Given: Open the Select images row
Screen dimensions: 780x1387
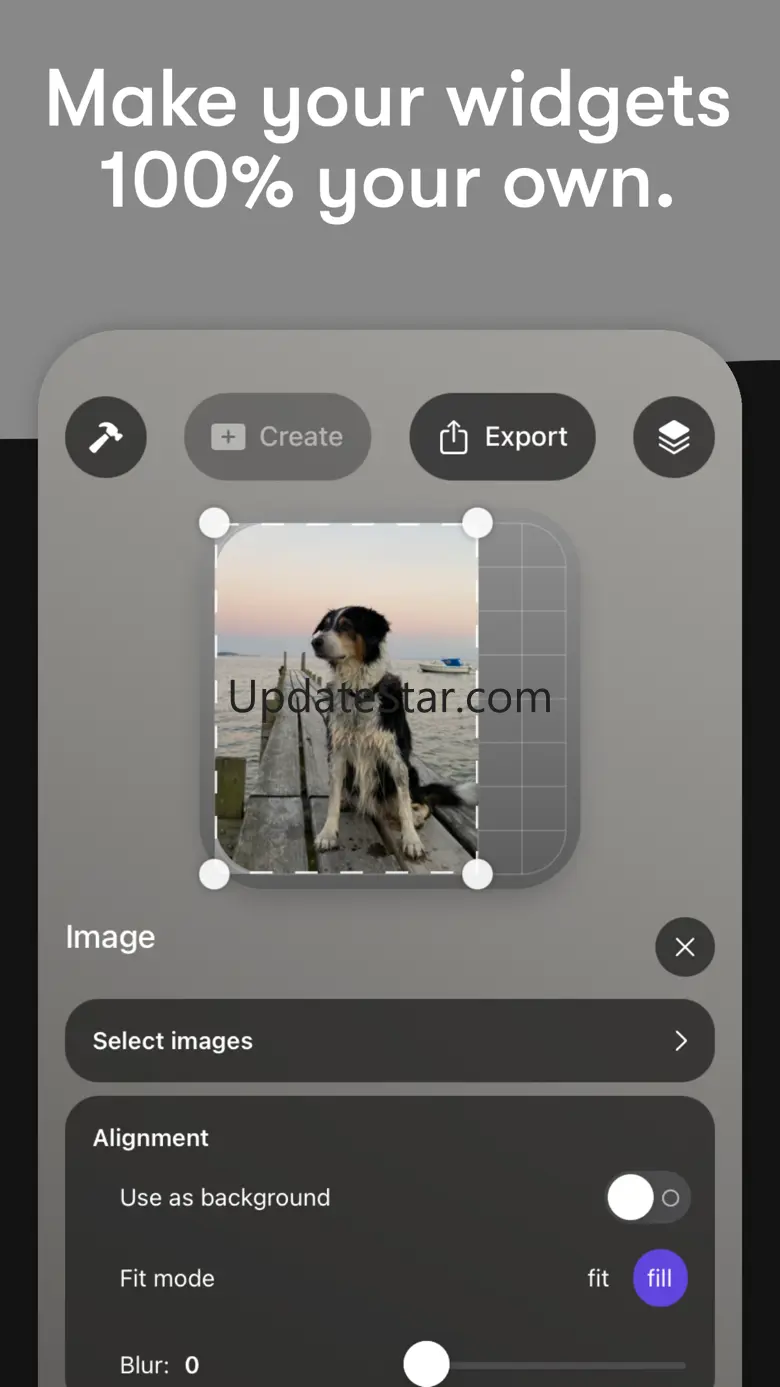Looking at the screenshot, I should click(390, 1041).
